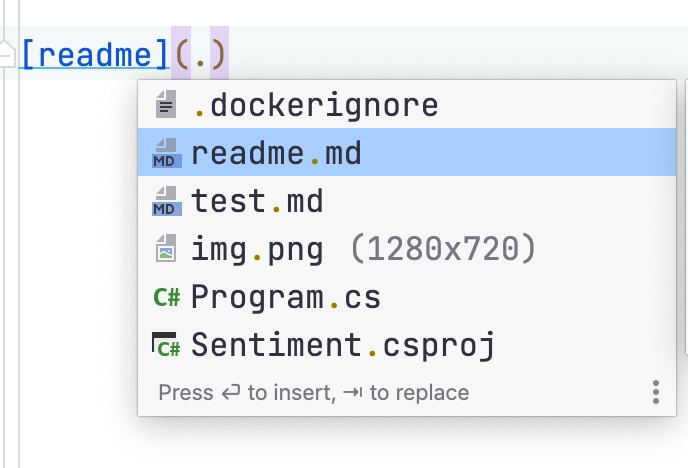The image size is (688, 468).
Task: Click the test.md Markdown file icon
Action: [x=166, y=200]
